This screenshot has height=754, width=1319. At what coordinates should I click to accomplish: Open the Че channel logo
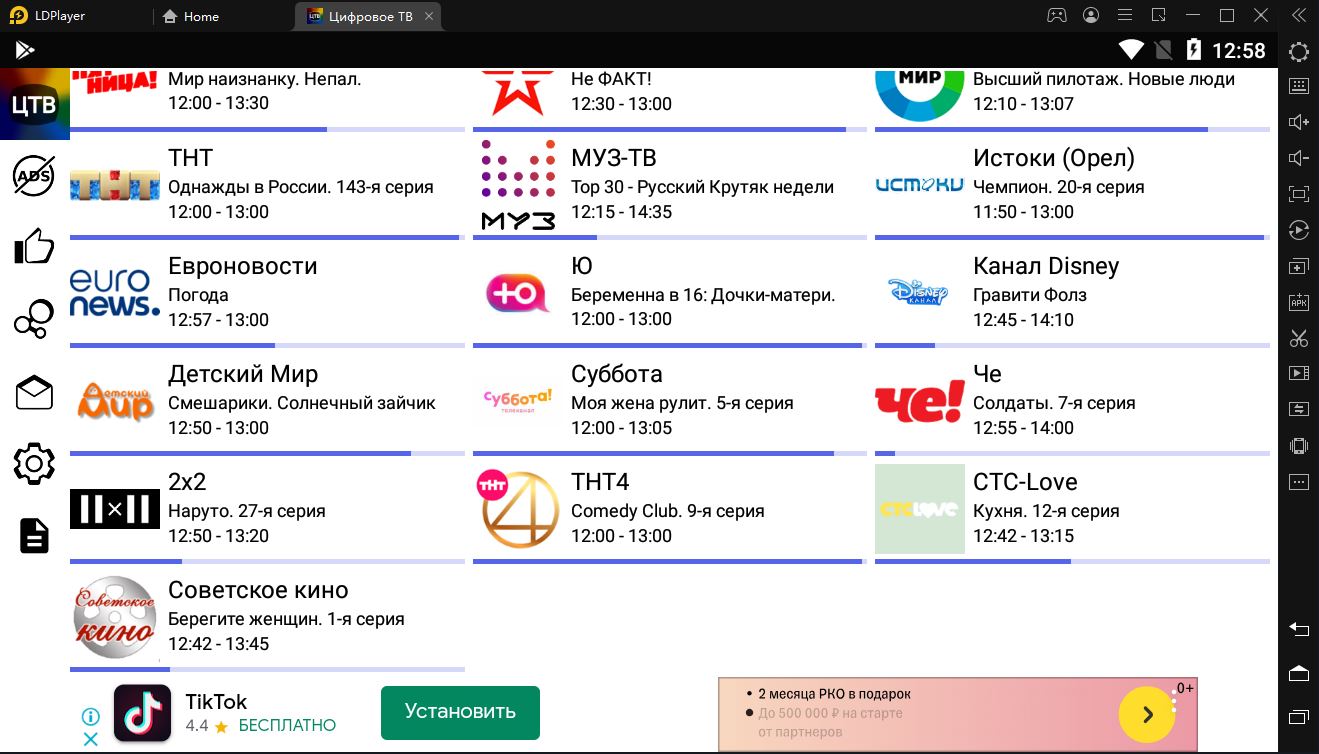pos(919,401)
